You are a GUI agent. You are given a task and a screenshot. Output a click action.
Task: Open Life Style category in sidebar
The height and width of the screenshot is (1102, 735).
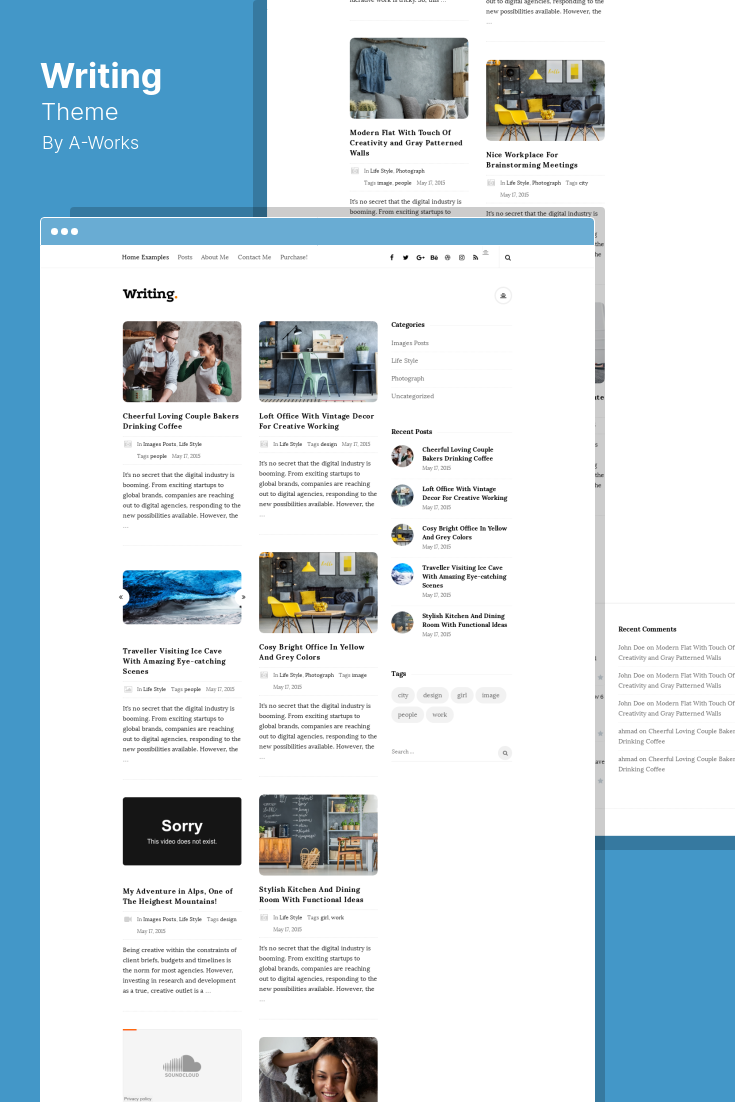405,361
